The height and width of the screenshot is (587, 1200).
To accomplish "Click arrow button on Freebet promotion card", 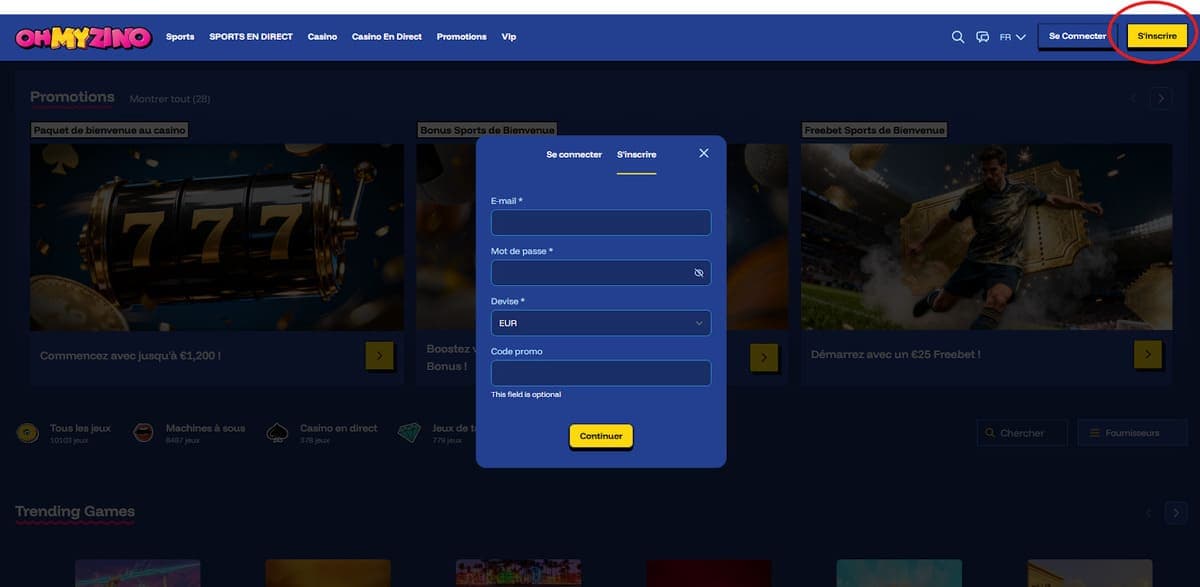I will (x=1148, y=355).
